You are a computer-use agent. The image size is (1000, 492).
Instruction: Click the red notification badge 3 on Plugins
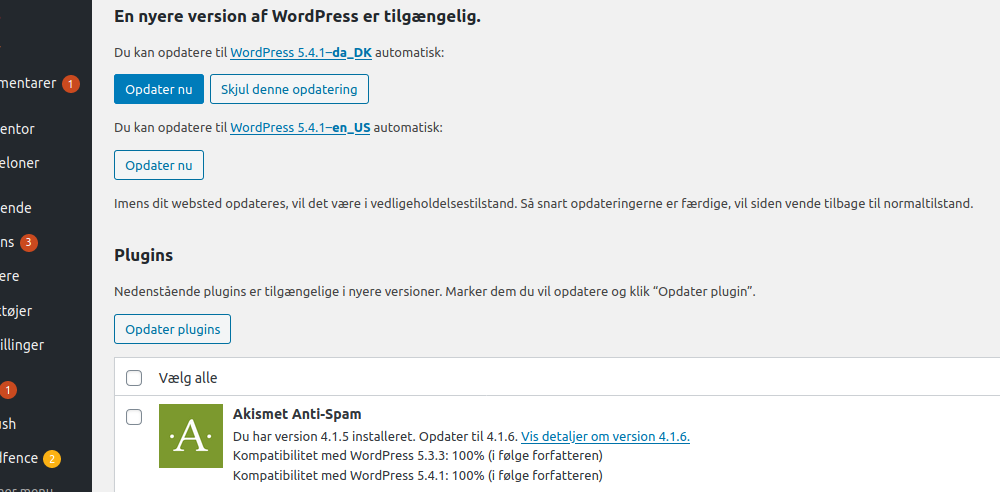[29, 242]
